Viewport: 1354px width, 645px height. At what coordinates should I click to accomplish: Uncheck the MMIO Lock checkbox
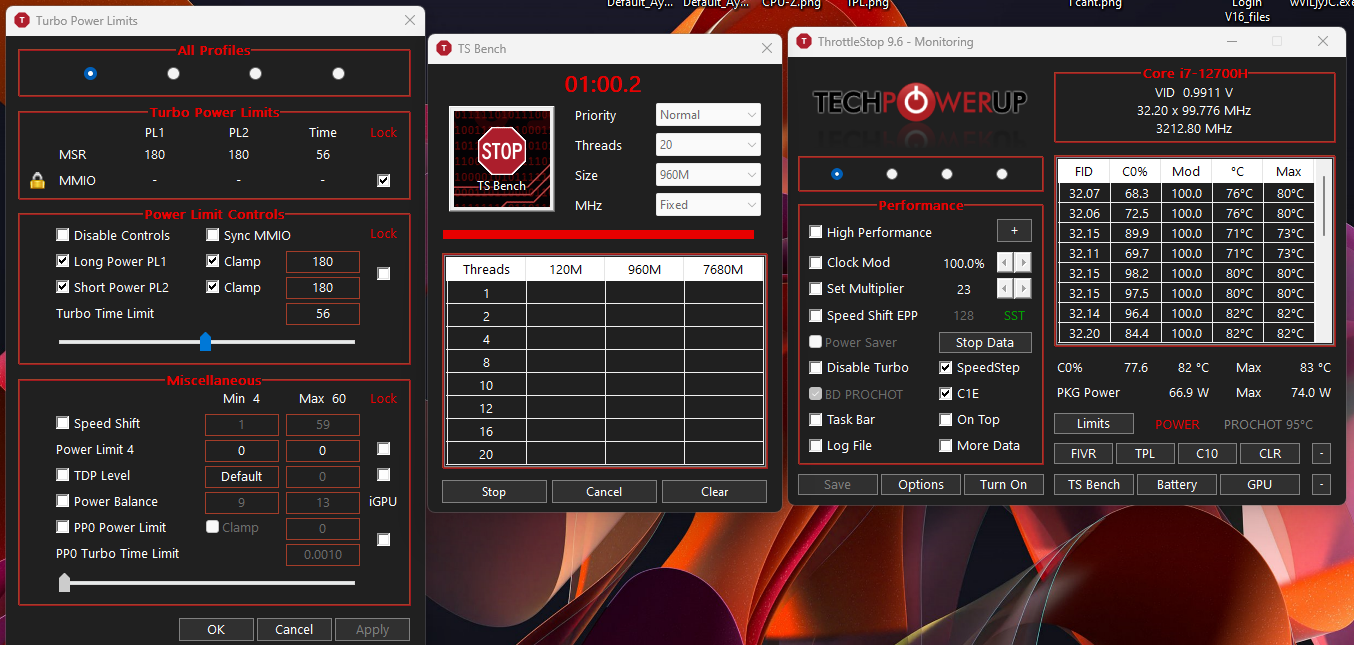[x=384, y=181]
